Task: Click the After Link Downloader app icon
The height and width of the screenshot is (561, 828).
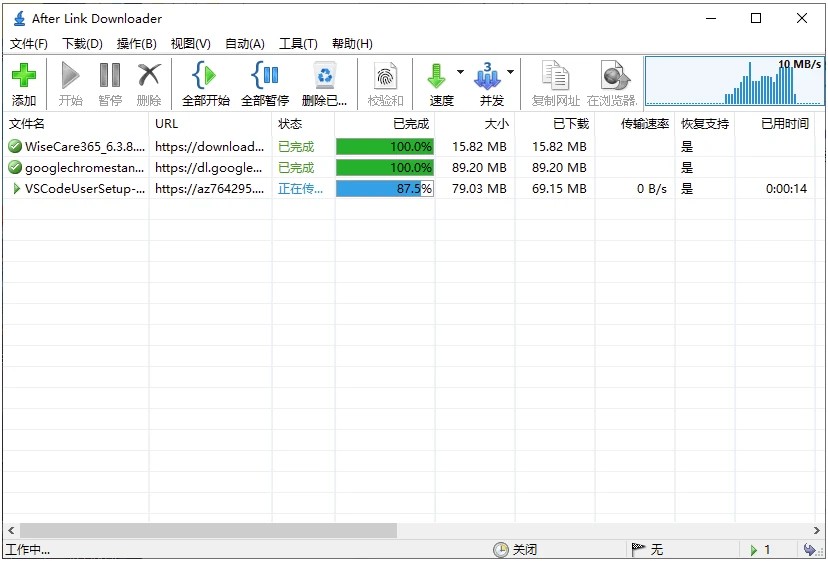Action: click(20, 18)
